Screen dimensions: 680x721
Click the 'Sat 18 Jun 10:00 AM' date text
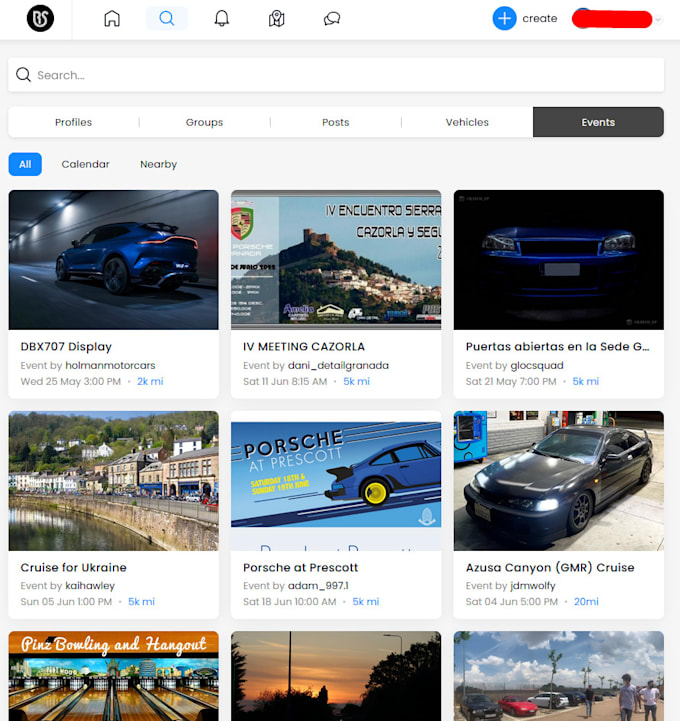coord(290,602)
